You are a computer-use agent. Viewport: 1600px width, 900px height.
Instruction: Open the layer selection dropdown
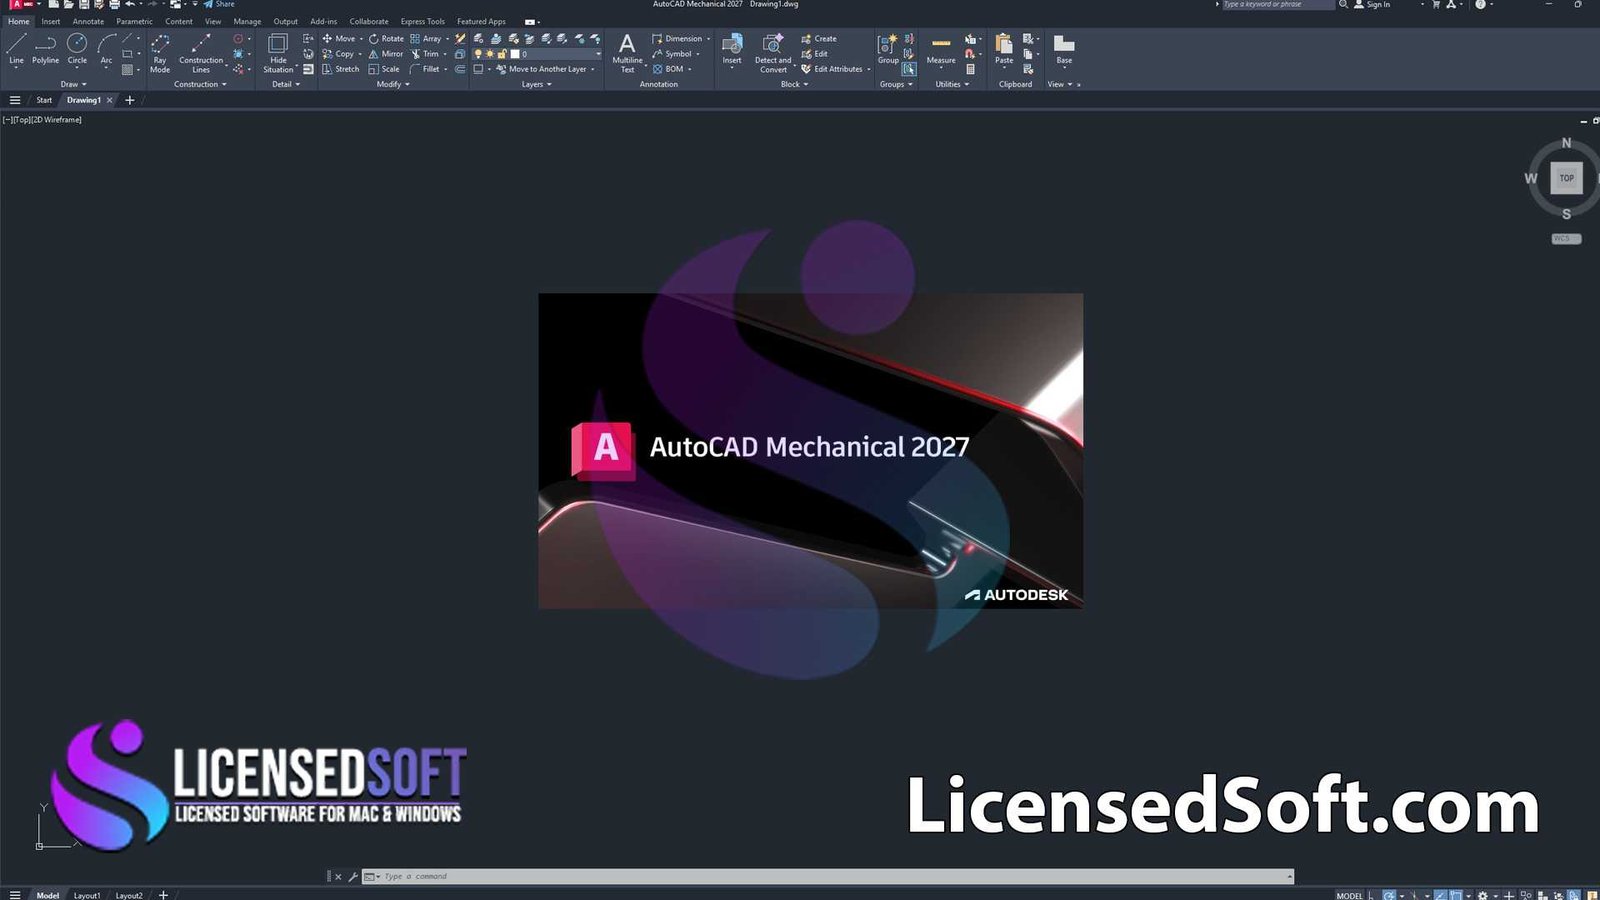point(598,53)
